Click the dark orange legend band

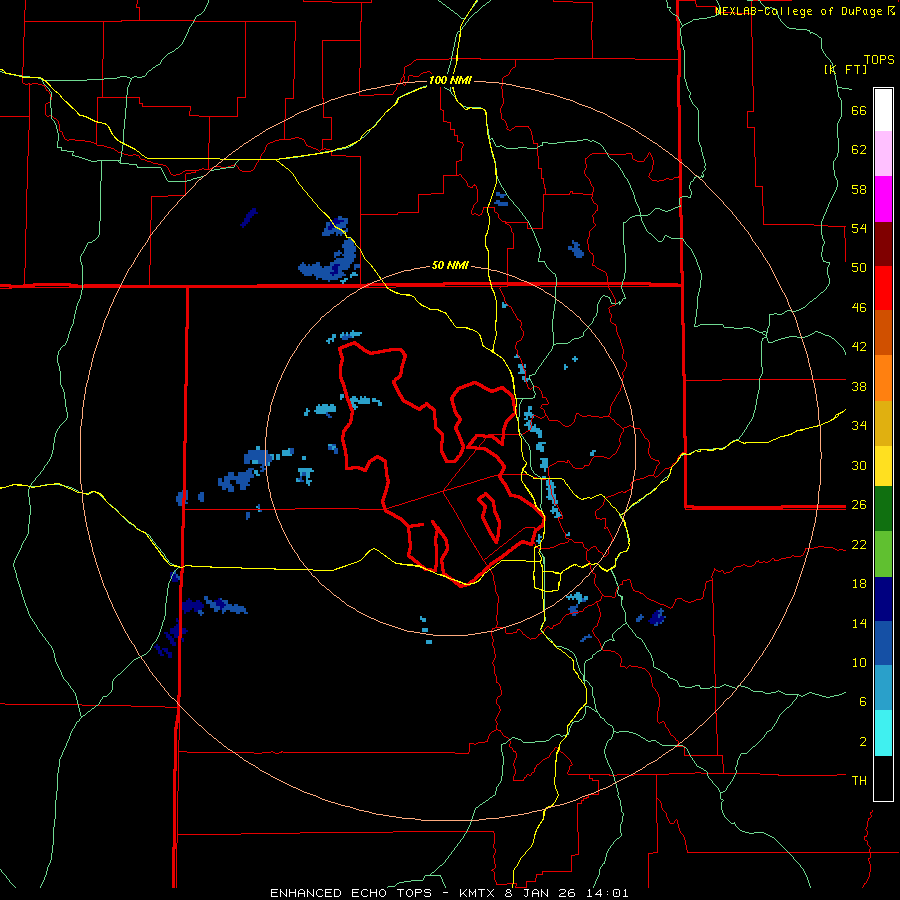pyautogui.click(x=883, y=333)
